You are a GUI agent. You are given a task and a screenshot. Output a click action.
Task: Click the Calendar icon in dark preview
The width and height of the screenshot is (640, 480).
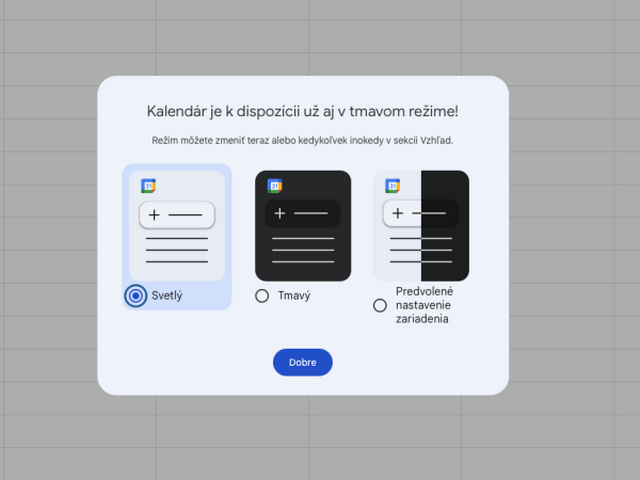(275, 186)
